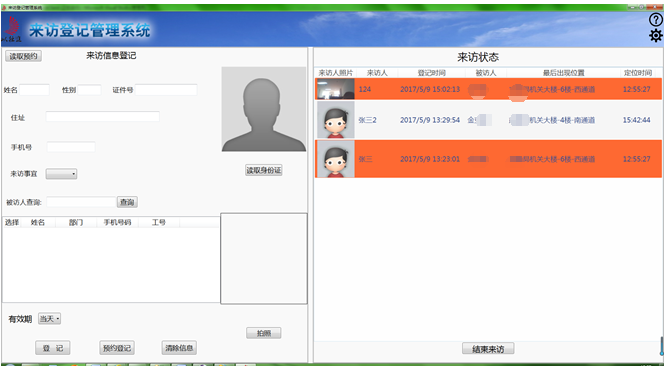Focus the 证件号 input field
Screen dimensions: 668x372
166,90
